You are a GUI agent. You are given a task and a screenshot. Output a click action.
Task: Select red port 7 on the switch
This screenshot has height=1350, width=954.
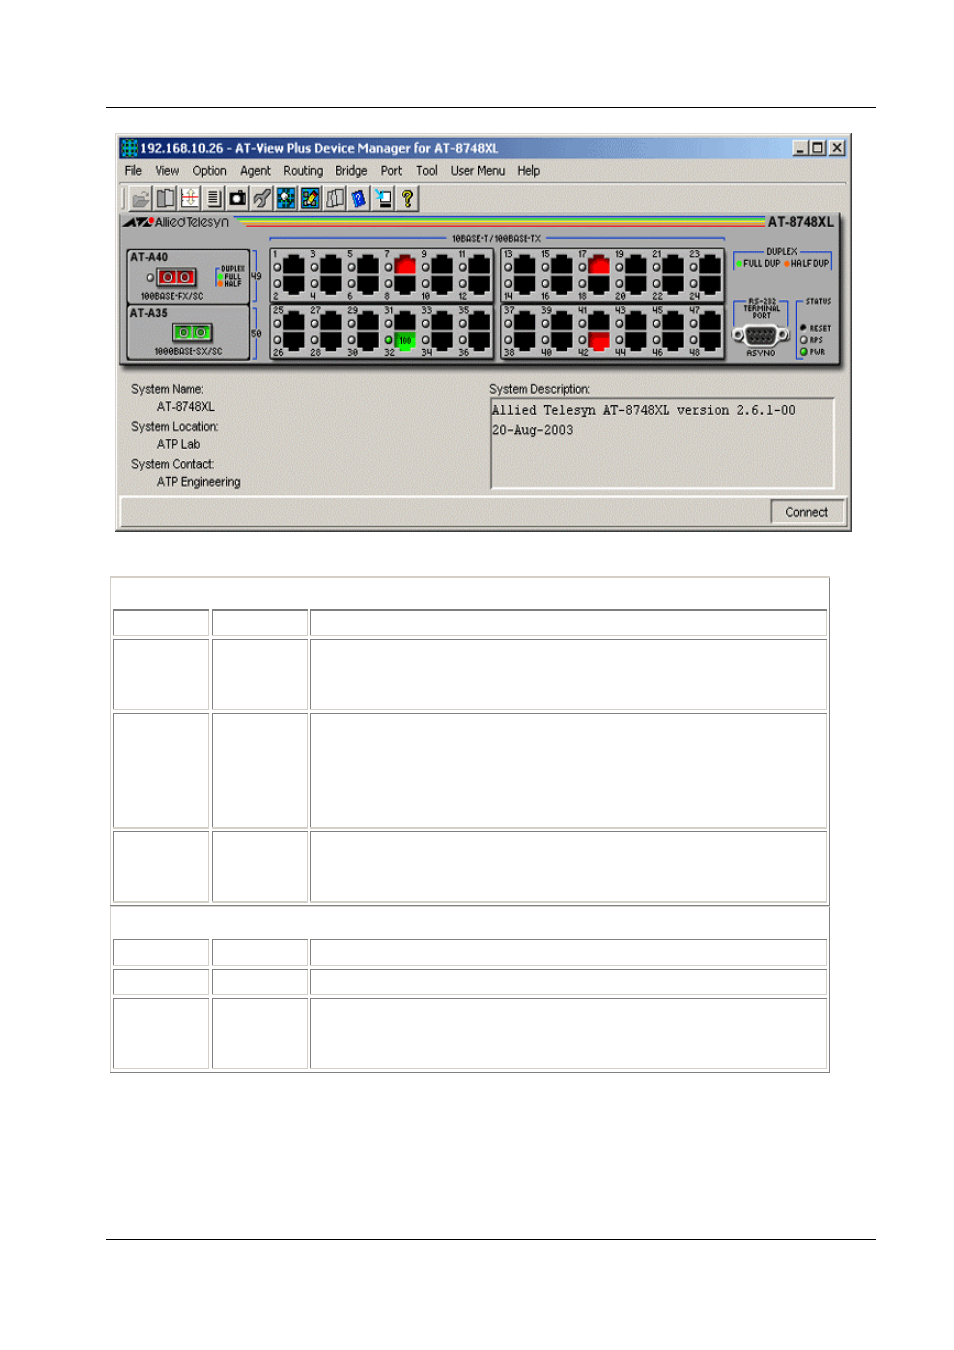[404, 265]
